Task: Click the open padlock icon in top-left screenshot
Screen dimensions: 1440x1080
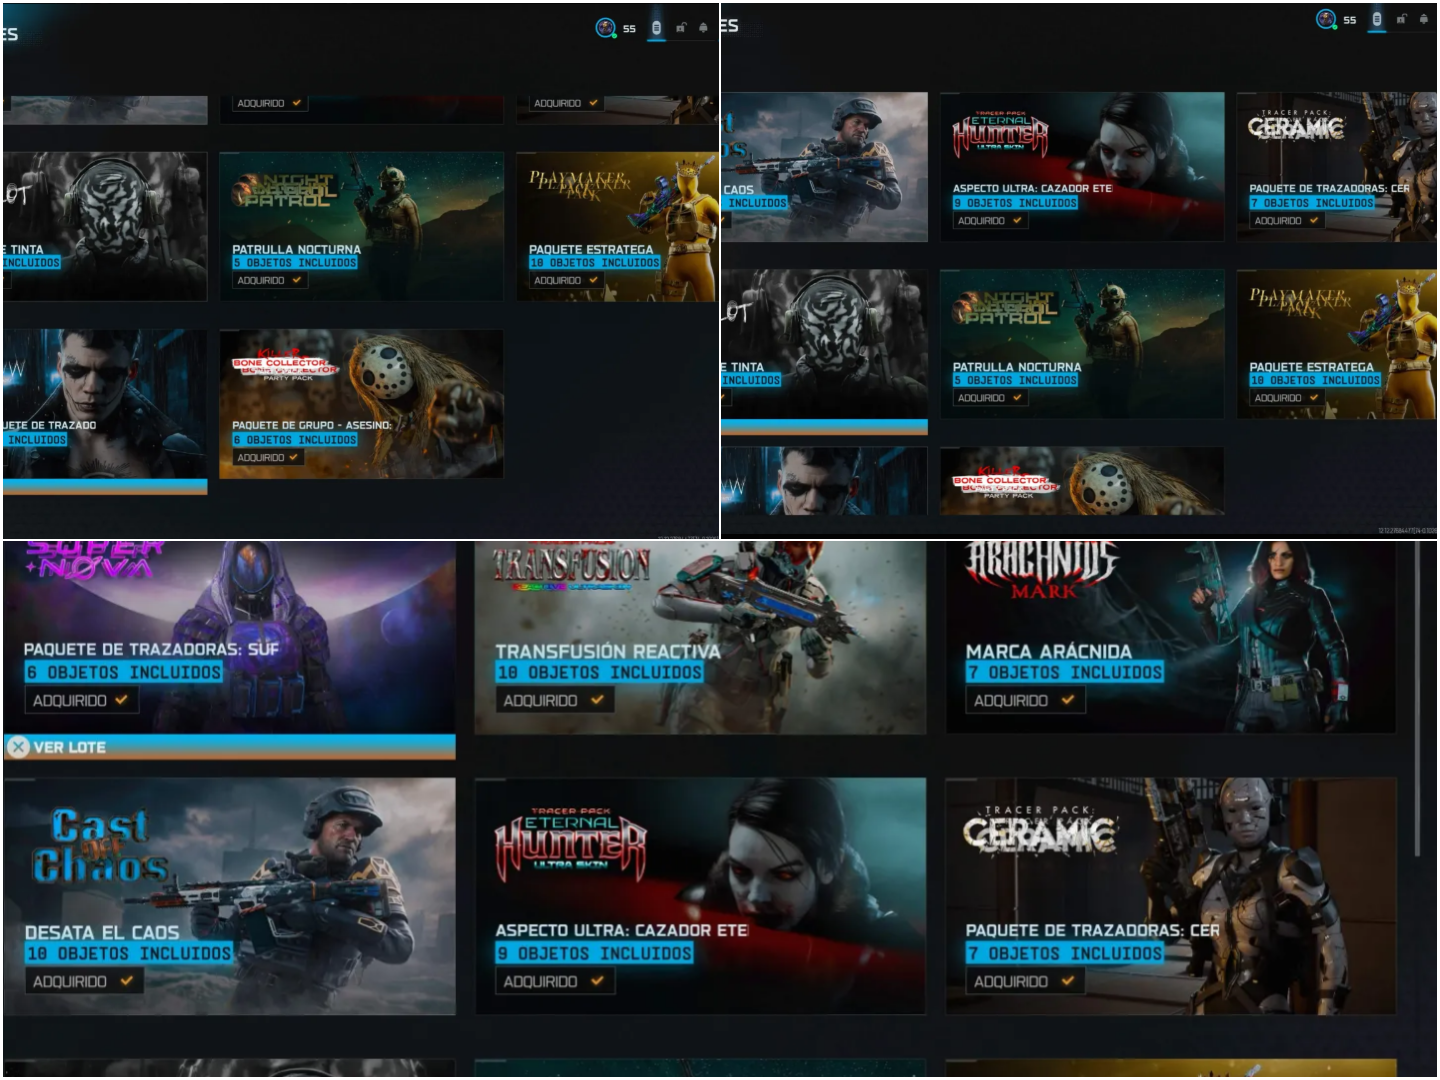Action: [681, 28]
